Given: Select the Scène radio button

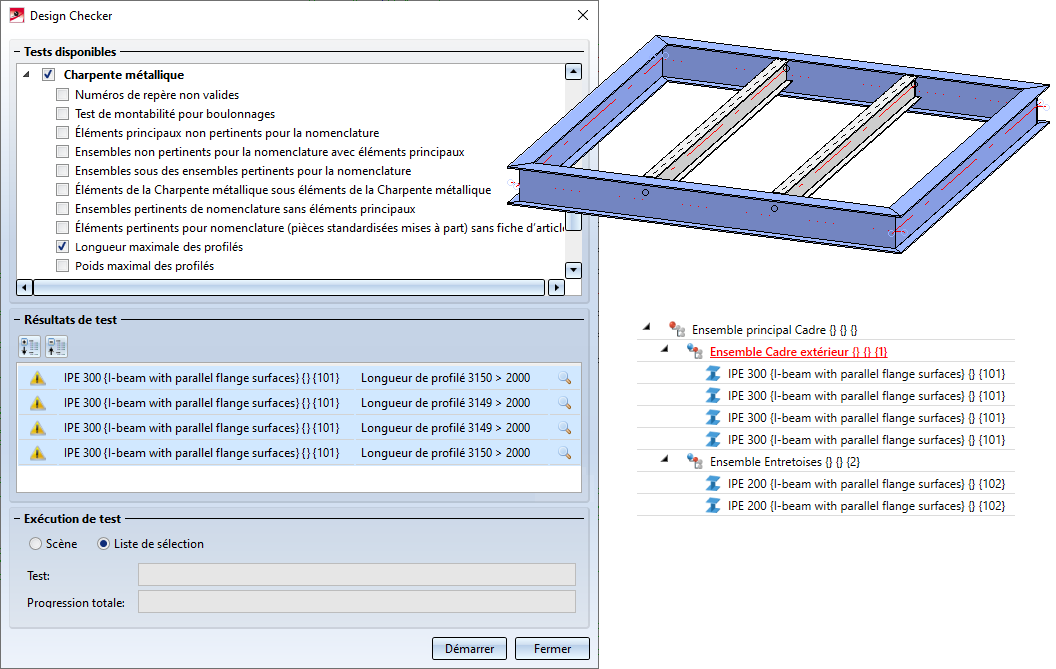Looking at the screenshot, I should click(36, 544).
